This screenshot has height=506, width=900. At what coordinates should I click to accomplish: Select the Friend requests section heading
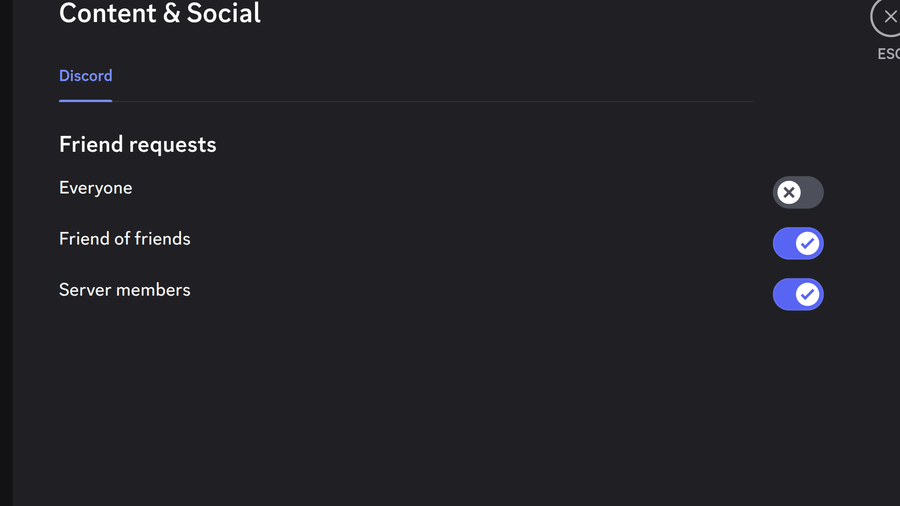point(138,145)
